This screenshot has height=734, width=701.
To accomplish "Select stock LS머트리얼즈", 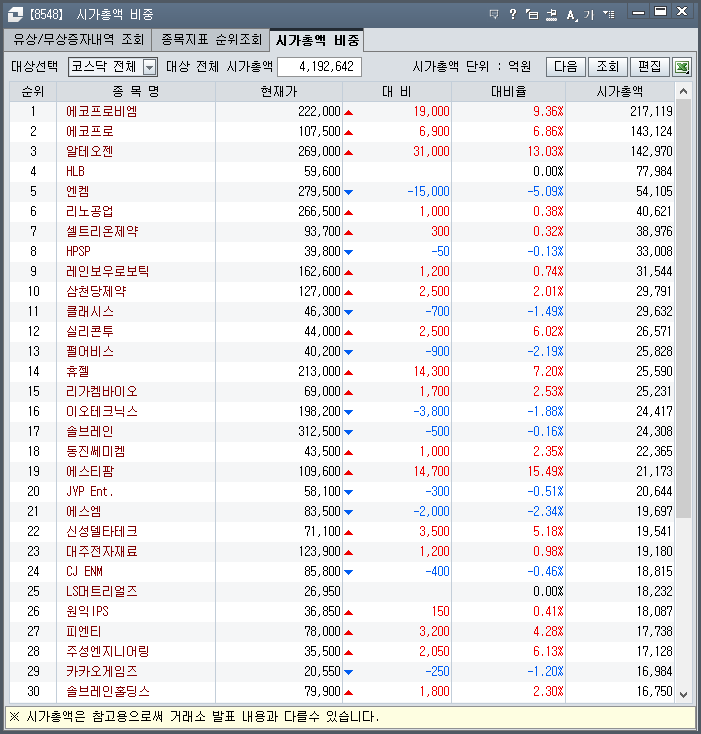I will tap(102, 592).
